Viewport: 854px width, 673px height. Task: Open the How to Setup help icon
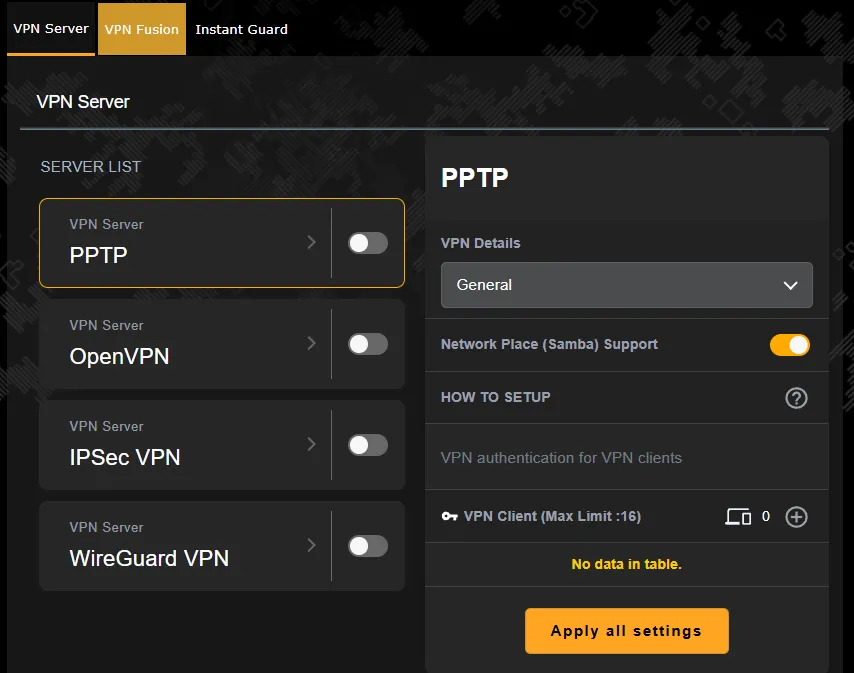coord(796,397)
